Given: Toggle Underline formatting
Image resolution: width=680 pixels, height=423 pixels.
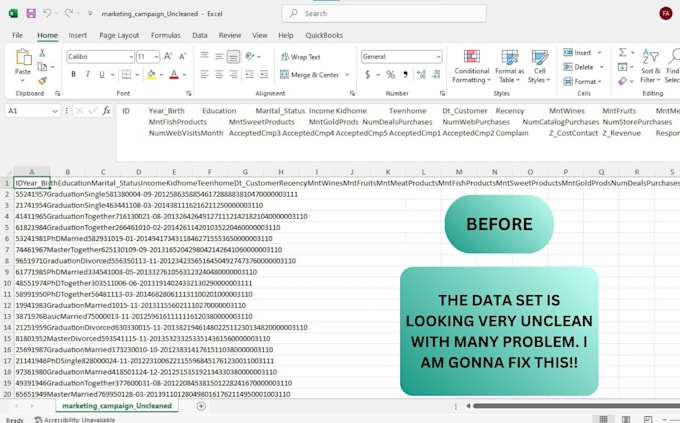Looking at the screenshot, I should pos(102,75).
